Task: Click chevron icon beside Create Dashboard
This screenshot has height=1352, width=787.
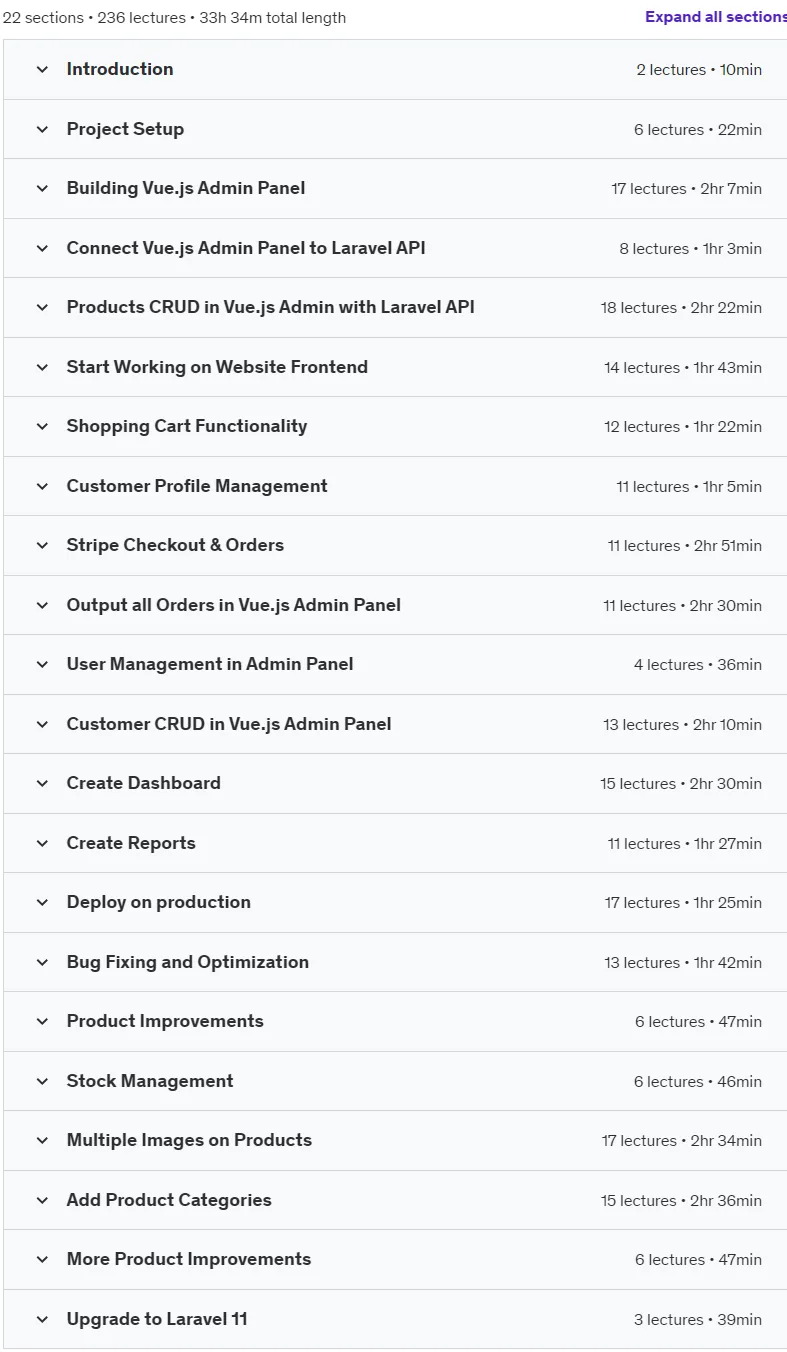Action: [x=42, y=784]
